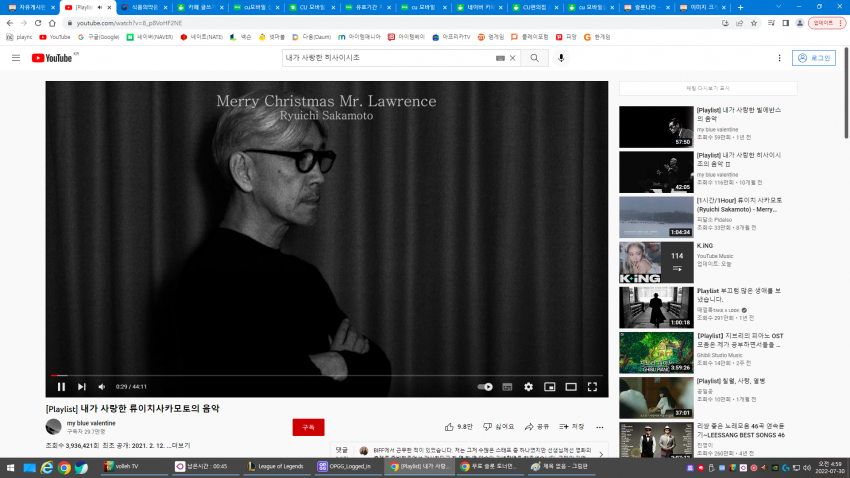Open my blue valentine channel name
Screen dimensions: 850x478
(91, 423)
